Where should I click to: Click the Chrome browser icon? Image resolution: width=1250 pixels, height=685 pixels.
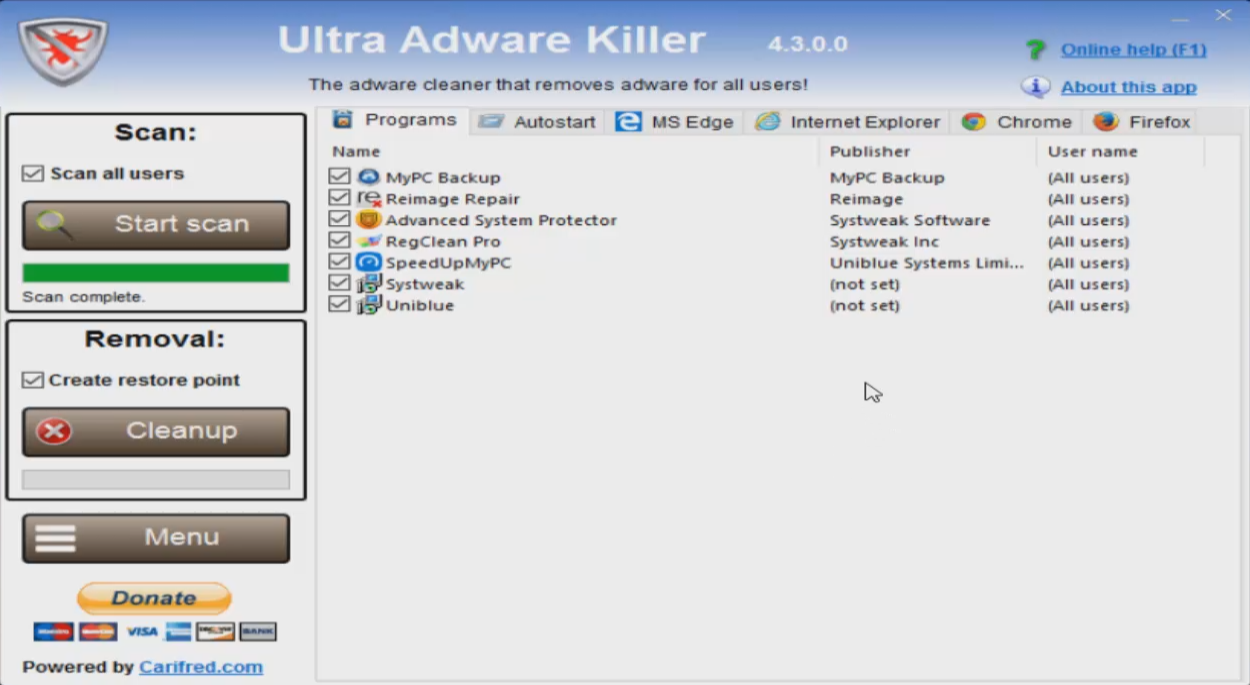tap(973, 122)
